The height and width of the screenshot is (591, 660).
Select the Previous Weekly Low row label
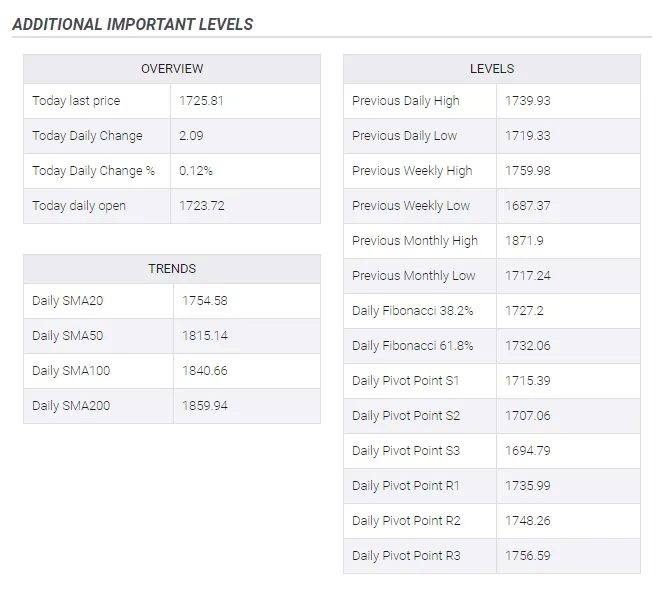click(x=411, y=206)
